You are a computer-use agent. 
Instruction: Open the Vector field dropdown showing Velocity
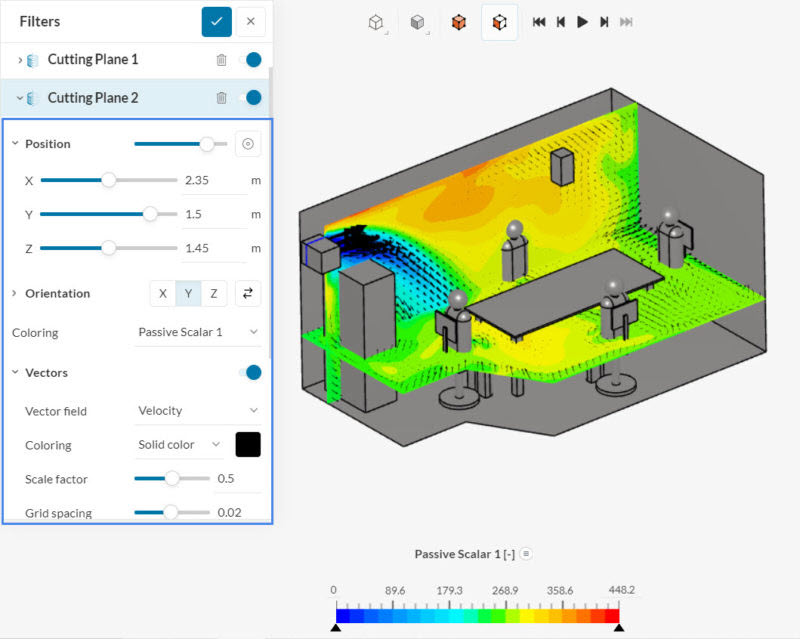[197, 411]
